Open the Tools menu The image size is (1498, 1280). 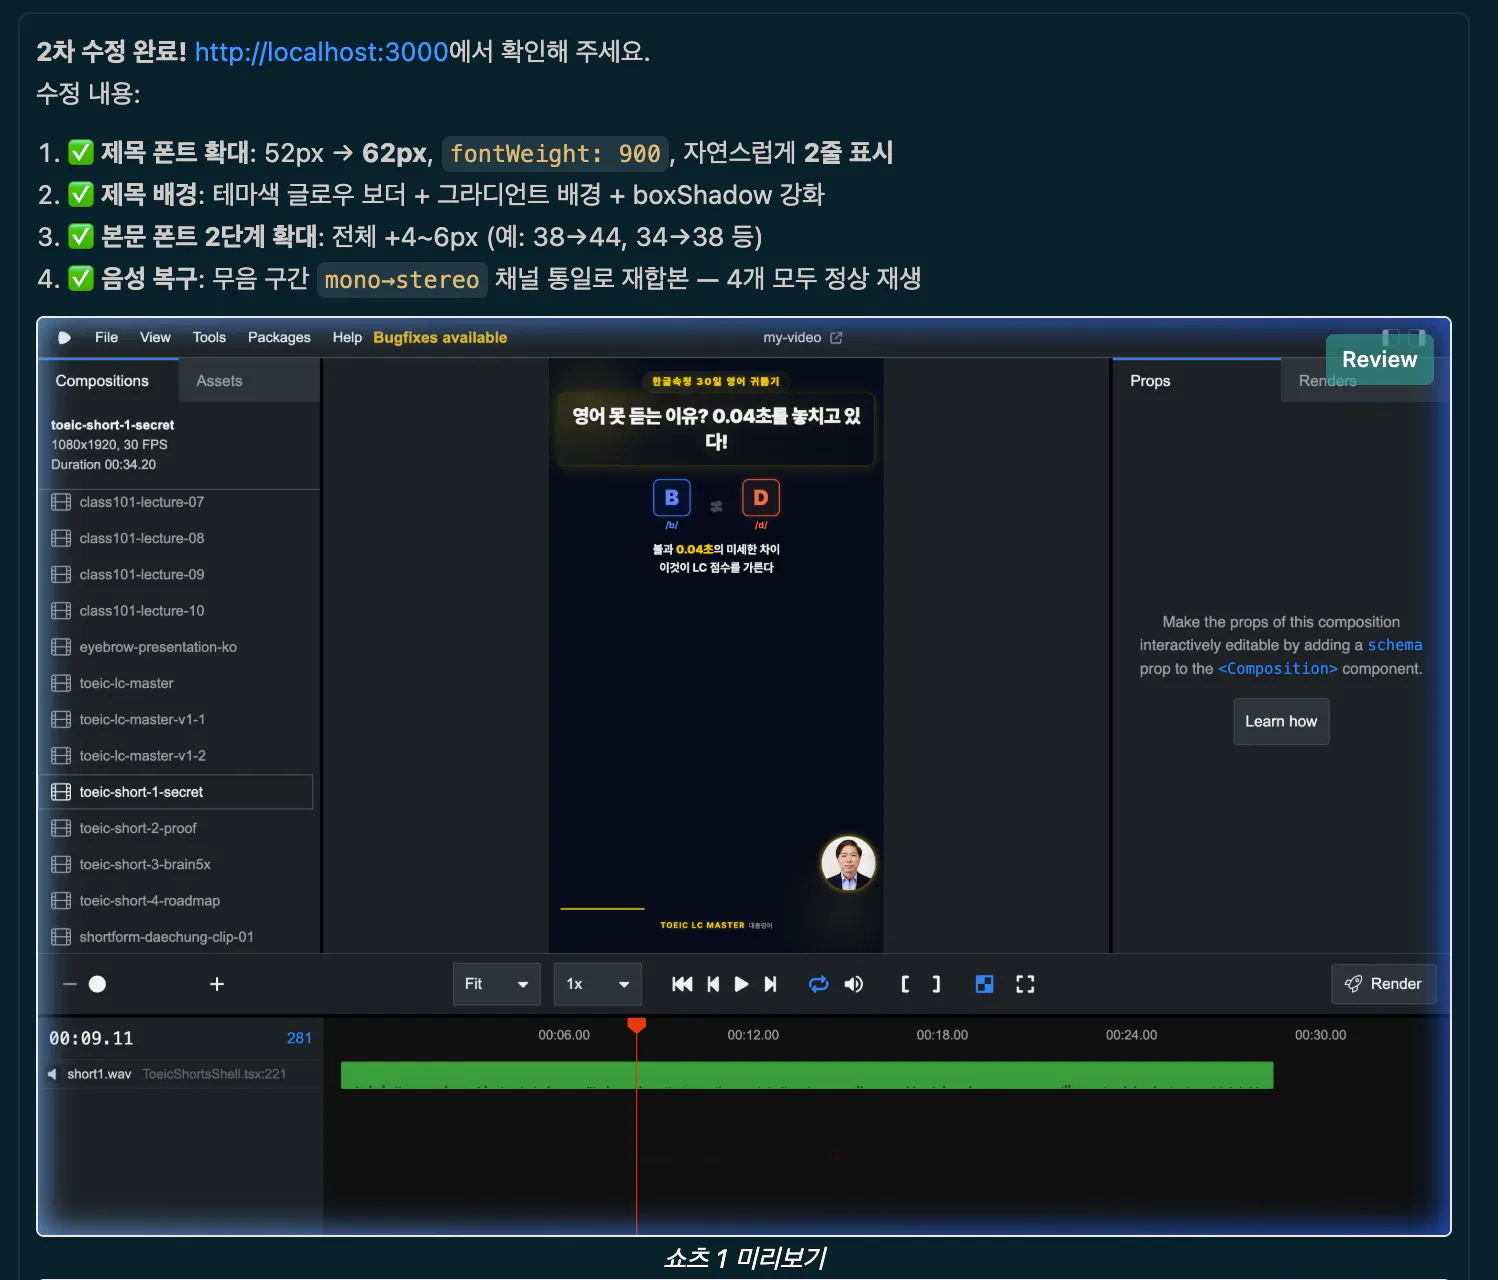click(209, 338)
